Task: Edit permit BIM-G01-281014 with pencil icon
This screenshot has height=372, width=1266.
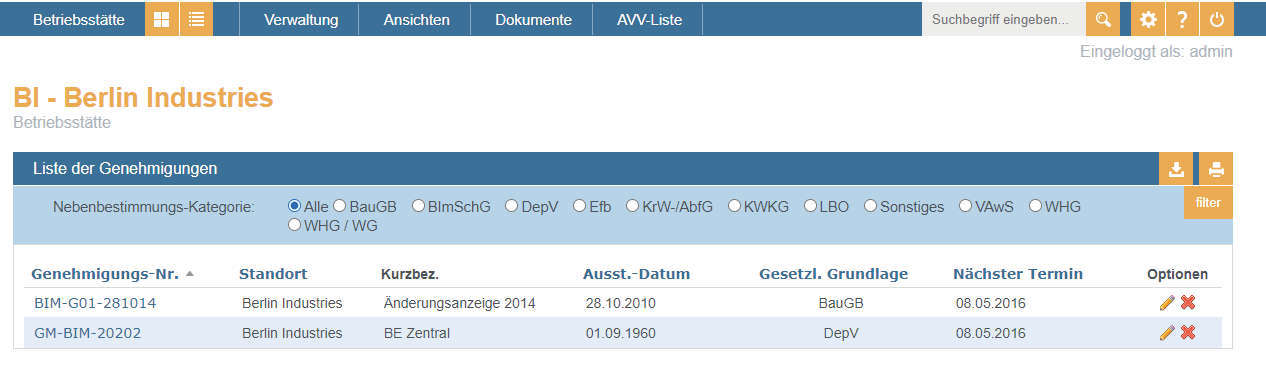Action: (1167, 303)
